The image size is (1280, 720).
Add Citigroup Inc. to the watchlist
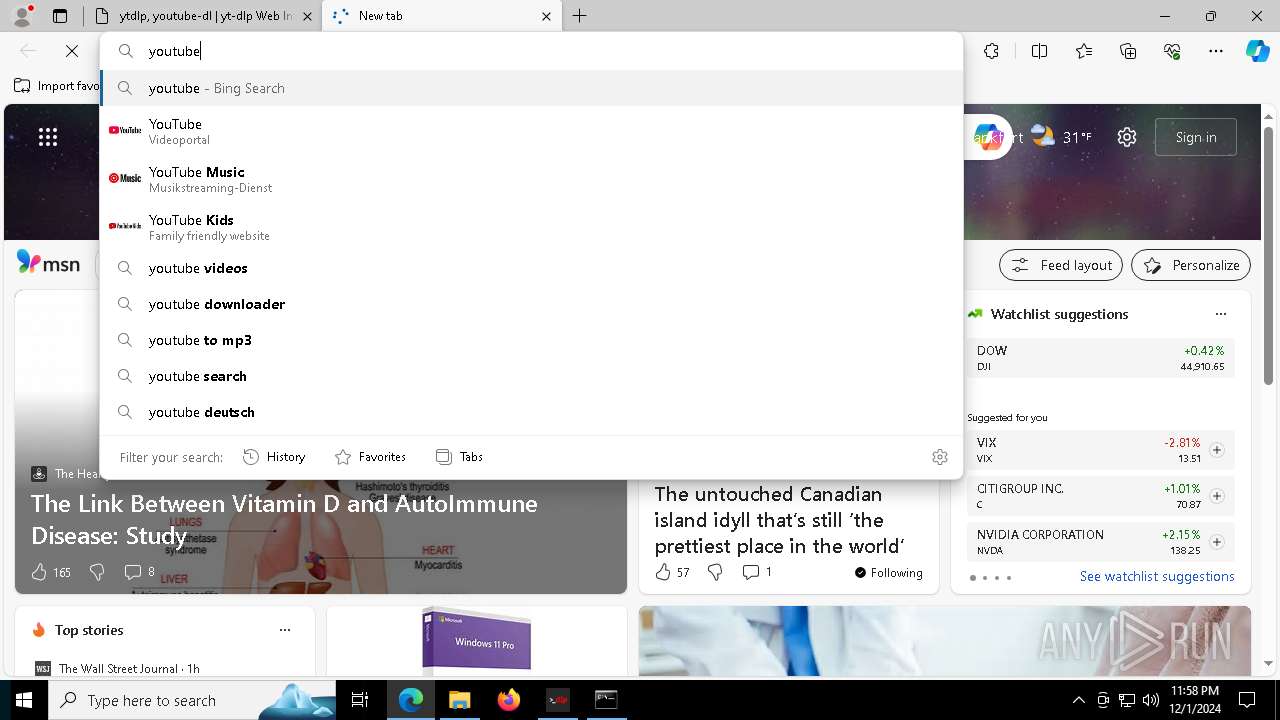(x=1216, y=496)
